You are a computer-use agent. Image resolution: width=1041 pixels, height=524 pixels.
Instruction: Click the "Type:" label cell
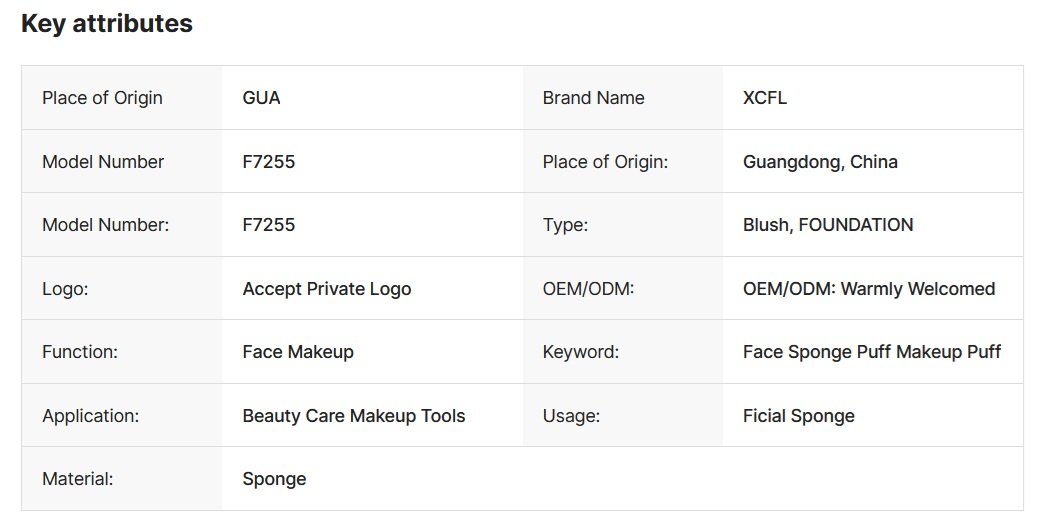(565, 225)
